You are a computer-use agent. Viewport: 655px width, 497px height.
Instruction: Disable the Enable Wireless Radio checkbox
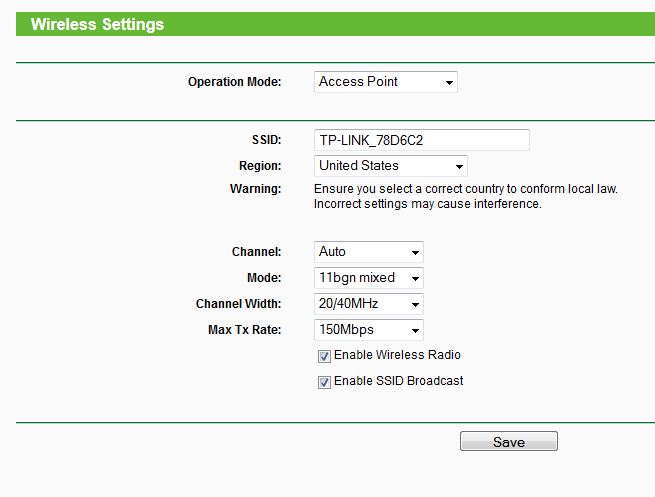pyautogui.click(x=324, y=356)
